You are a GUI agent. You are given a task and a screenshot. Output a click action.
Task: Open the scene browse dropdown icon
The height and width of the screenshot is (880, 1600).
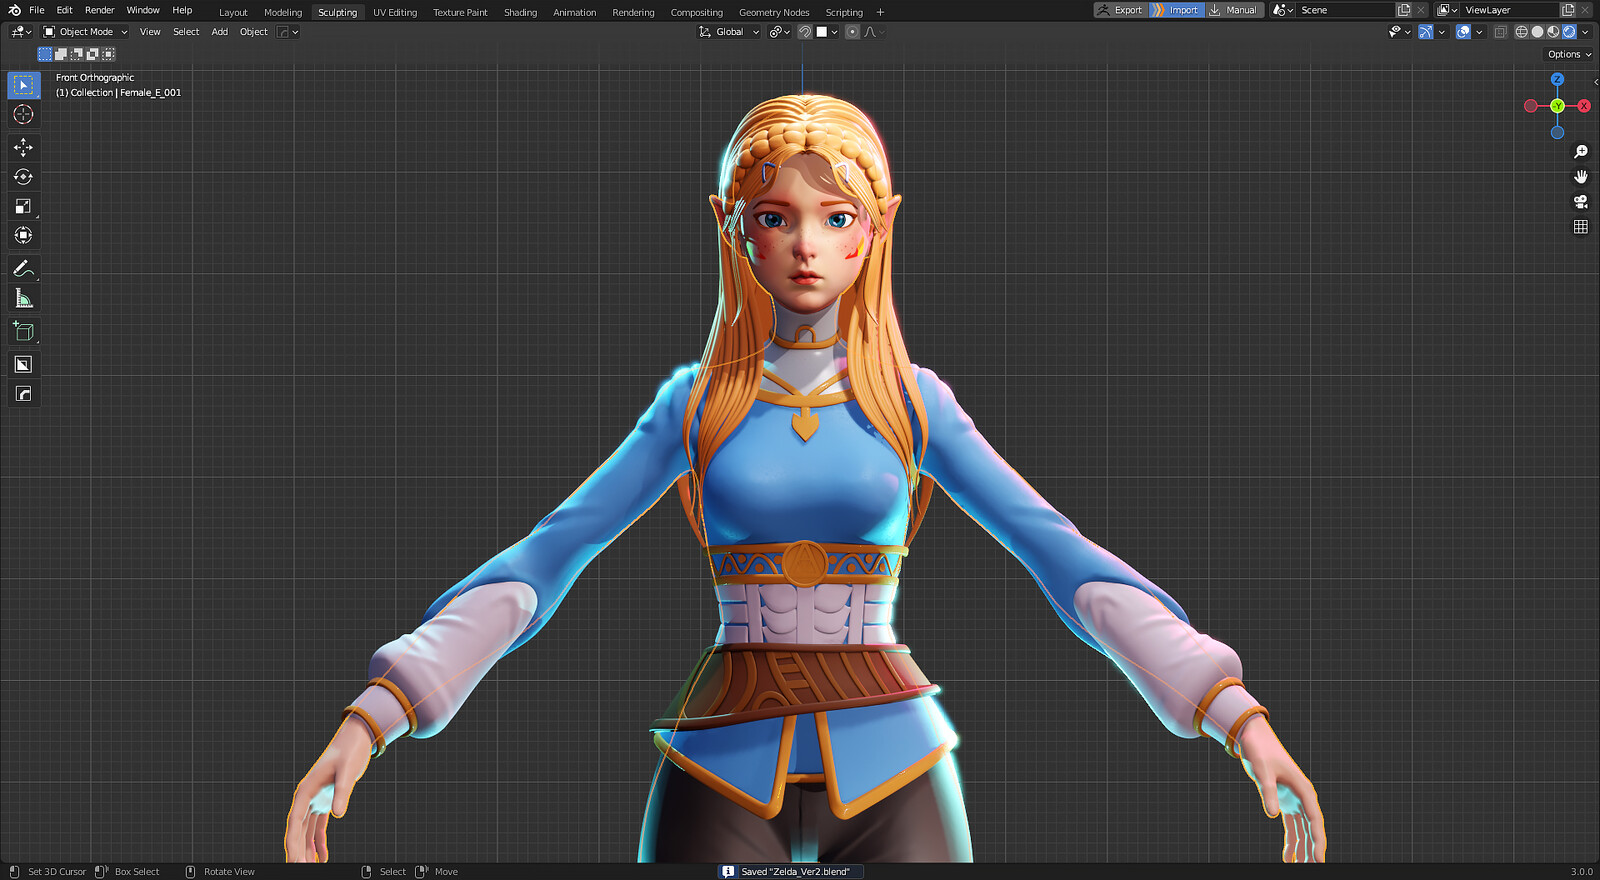point(1283,10)
